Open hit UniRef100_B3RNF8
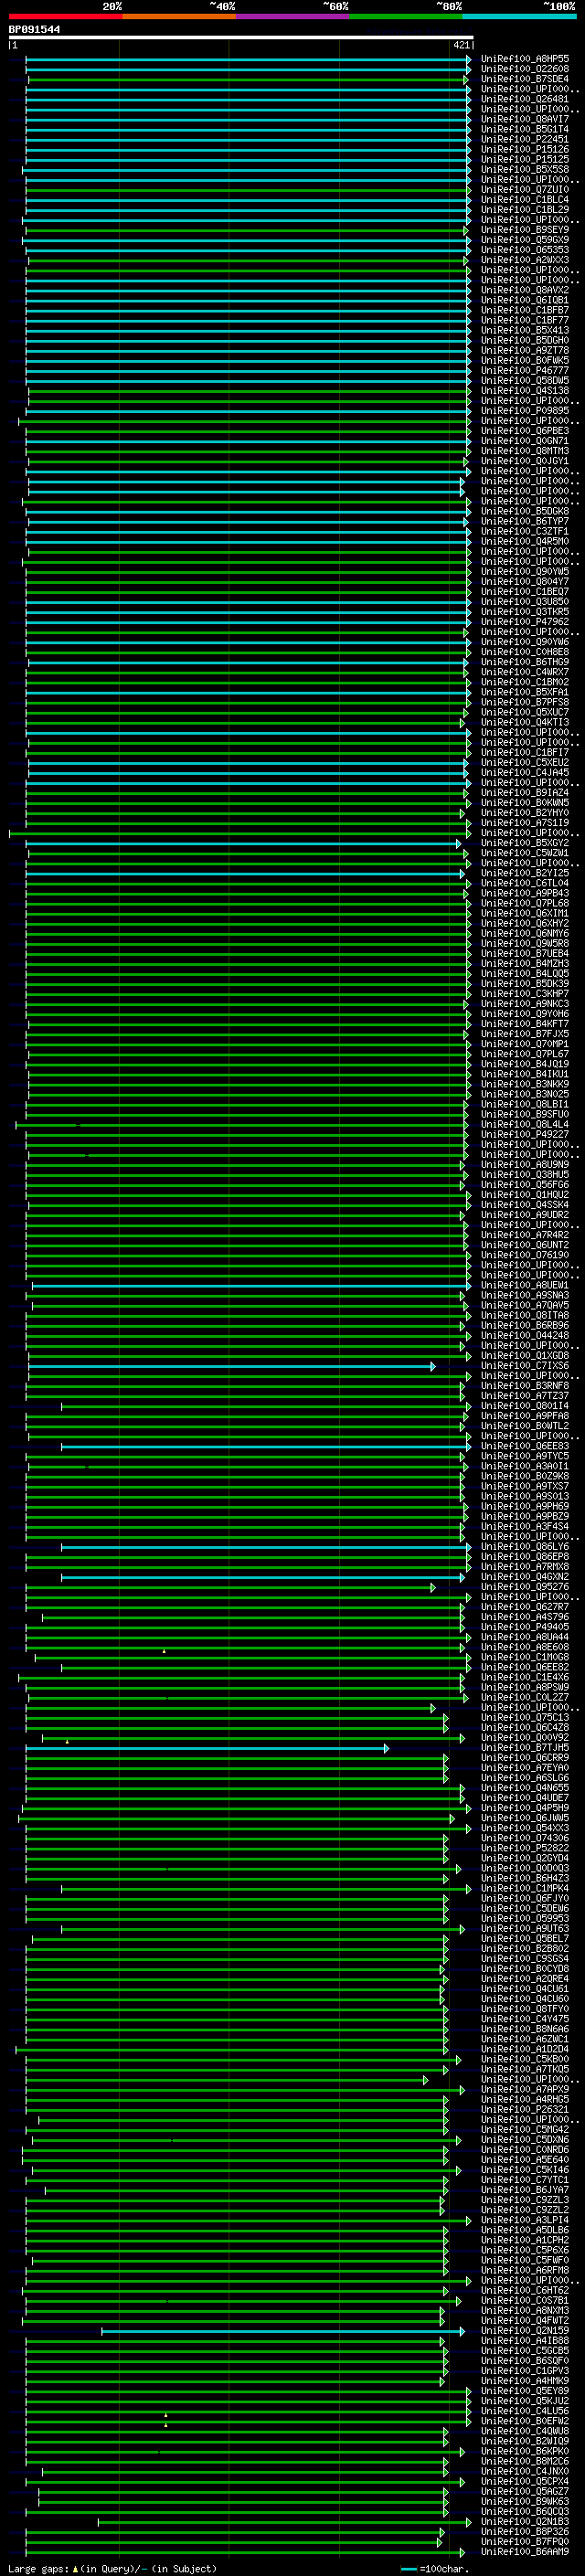This screenshot has height=2576, width=585. pos(524,1386)
